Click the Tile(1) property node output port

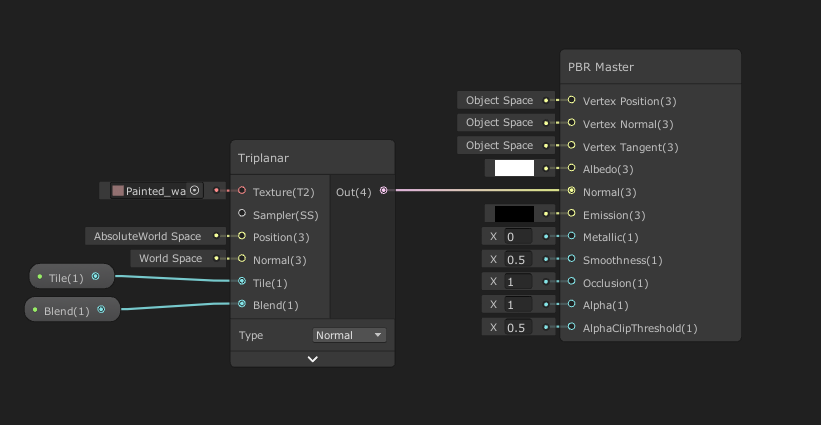pos(96,277)
